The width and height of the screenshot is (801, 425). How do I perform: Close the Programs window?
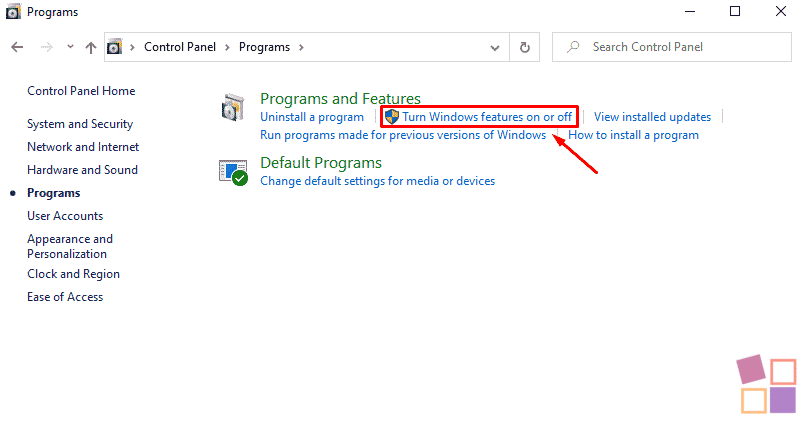(781, 11)
